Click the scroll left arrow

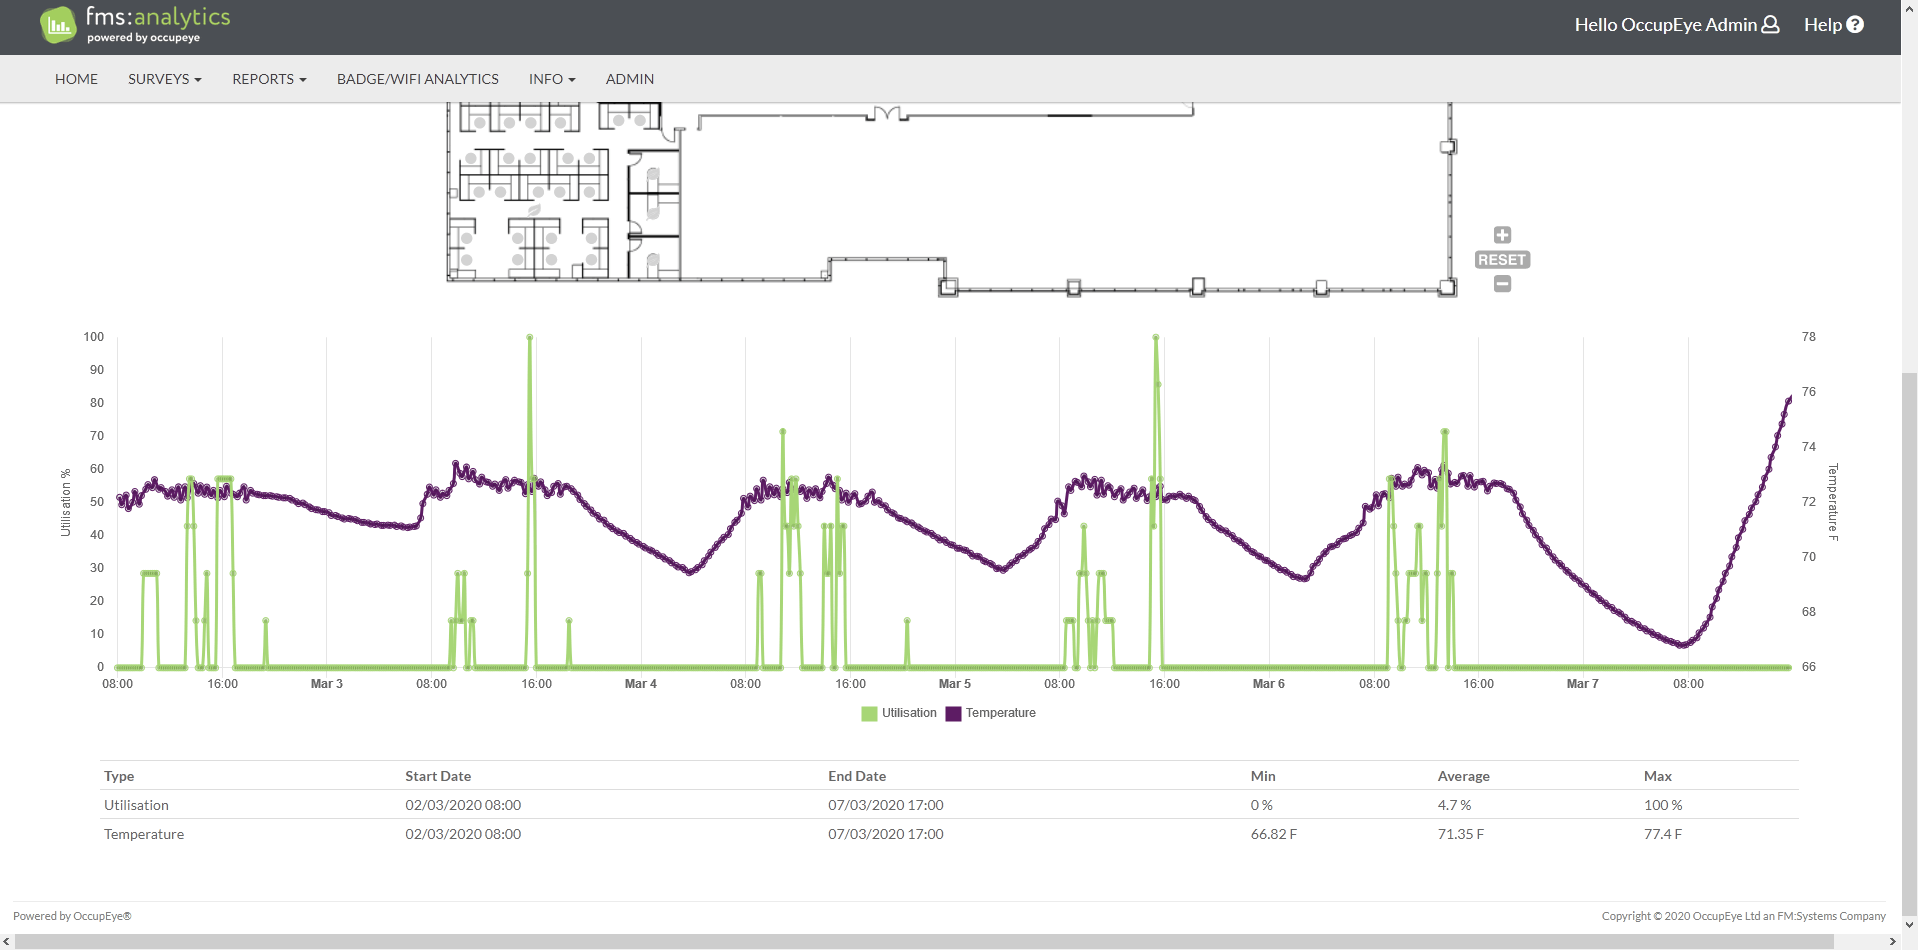pyautogui.click(x=7, y=942)
